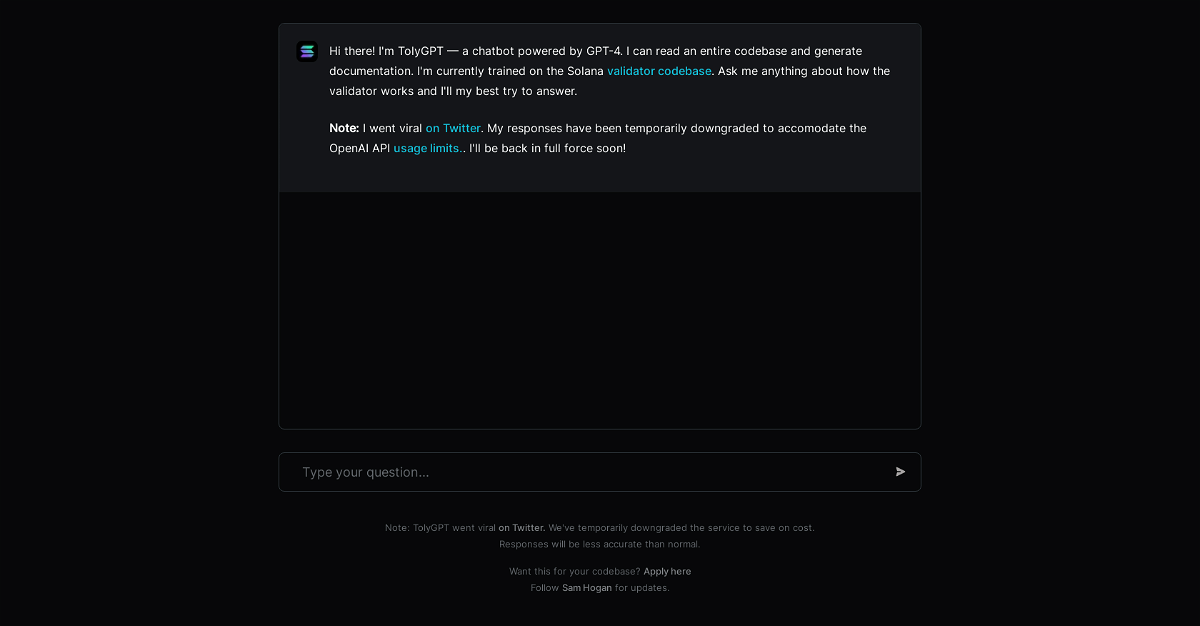1200x626 pixels.
Task: Click the empty chat history area
Action: [600, 310]
